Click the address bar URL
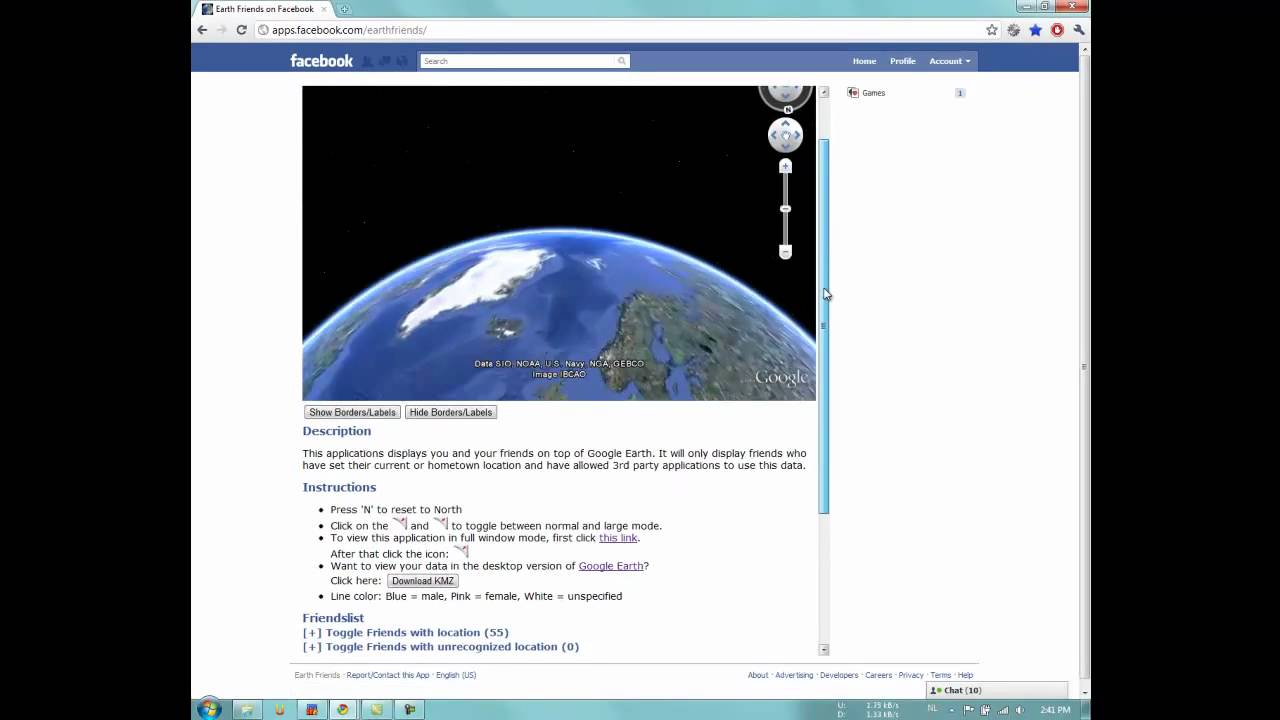The height and width of the screenshot is (720, 1280). [x=349, y=30]
